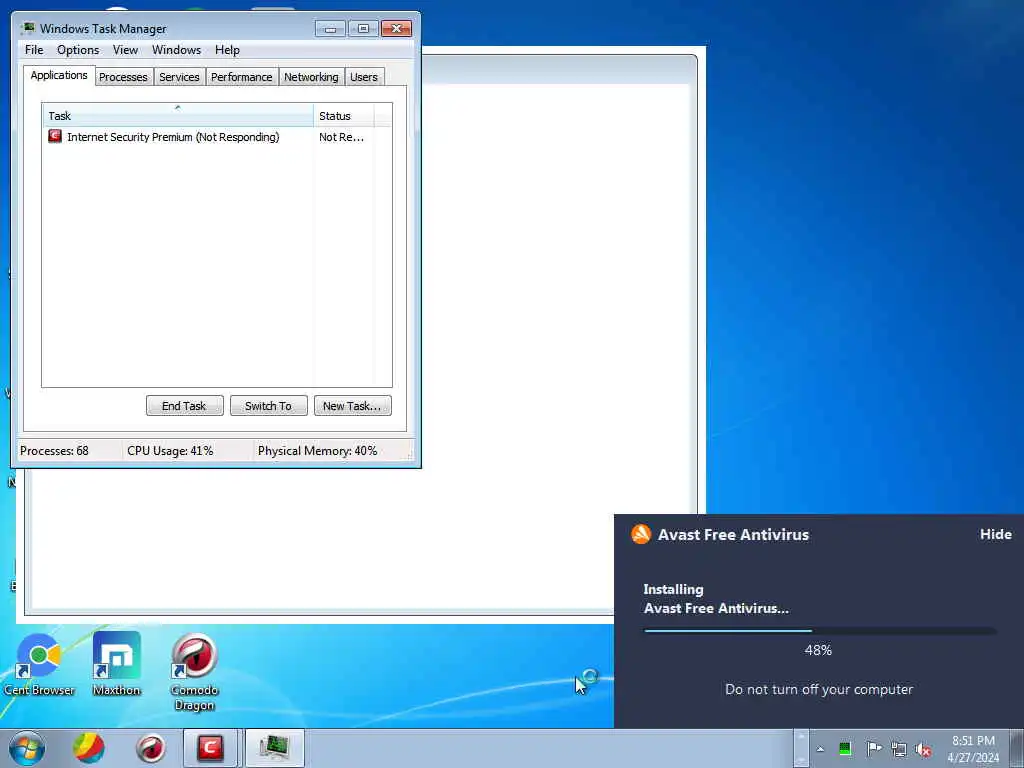The height and width of the screenshot is (768, 1024).
Task: Switch to the Networking tab
Action: coord(311,77)
